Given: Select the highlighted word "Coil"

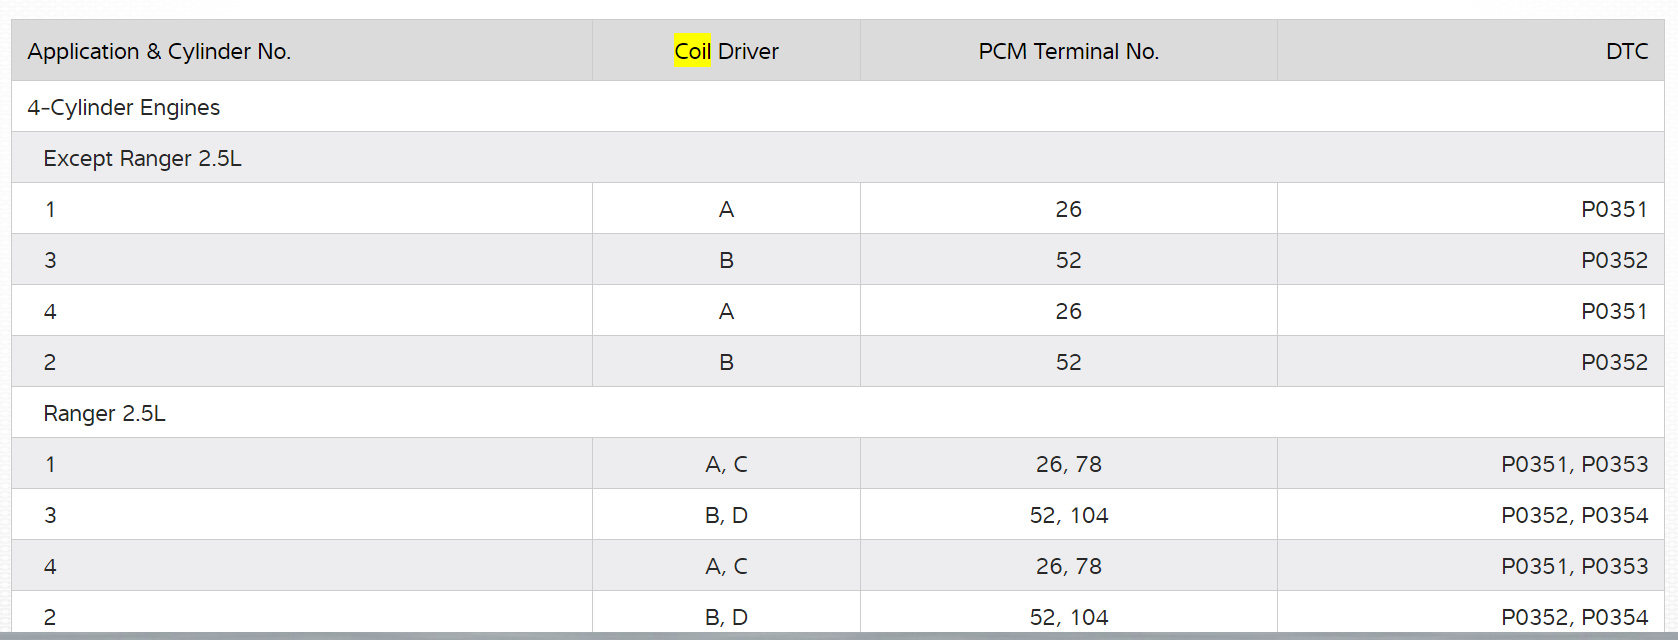Looking at the screenshot, I should click(692, 51).
